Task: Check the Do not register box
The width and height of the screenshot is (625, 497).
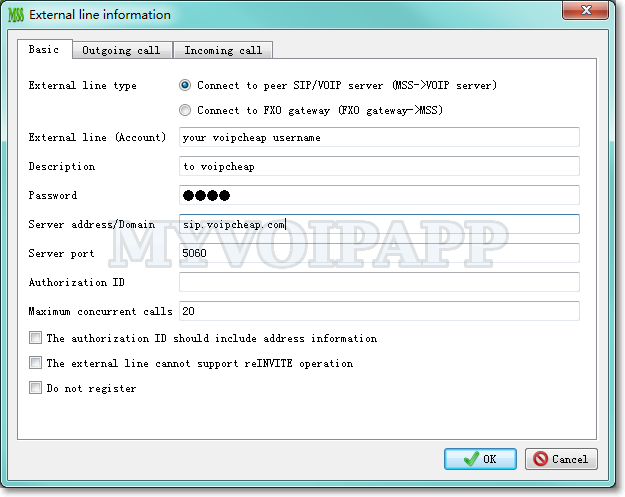Action: (x=35, y=388)
